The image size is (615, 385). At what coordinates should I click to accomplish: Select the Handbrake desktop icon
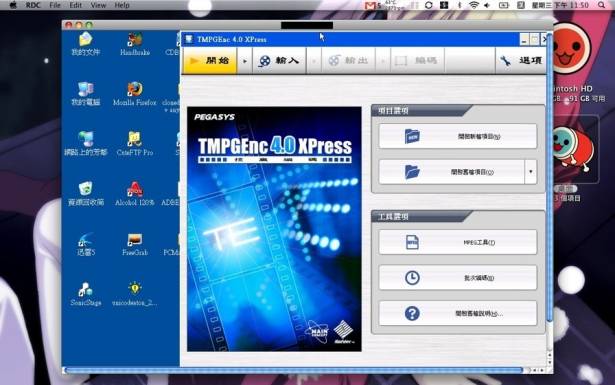point(135,44)
